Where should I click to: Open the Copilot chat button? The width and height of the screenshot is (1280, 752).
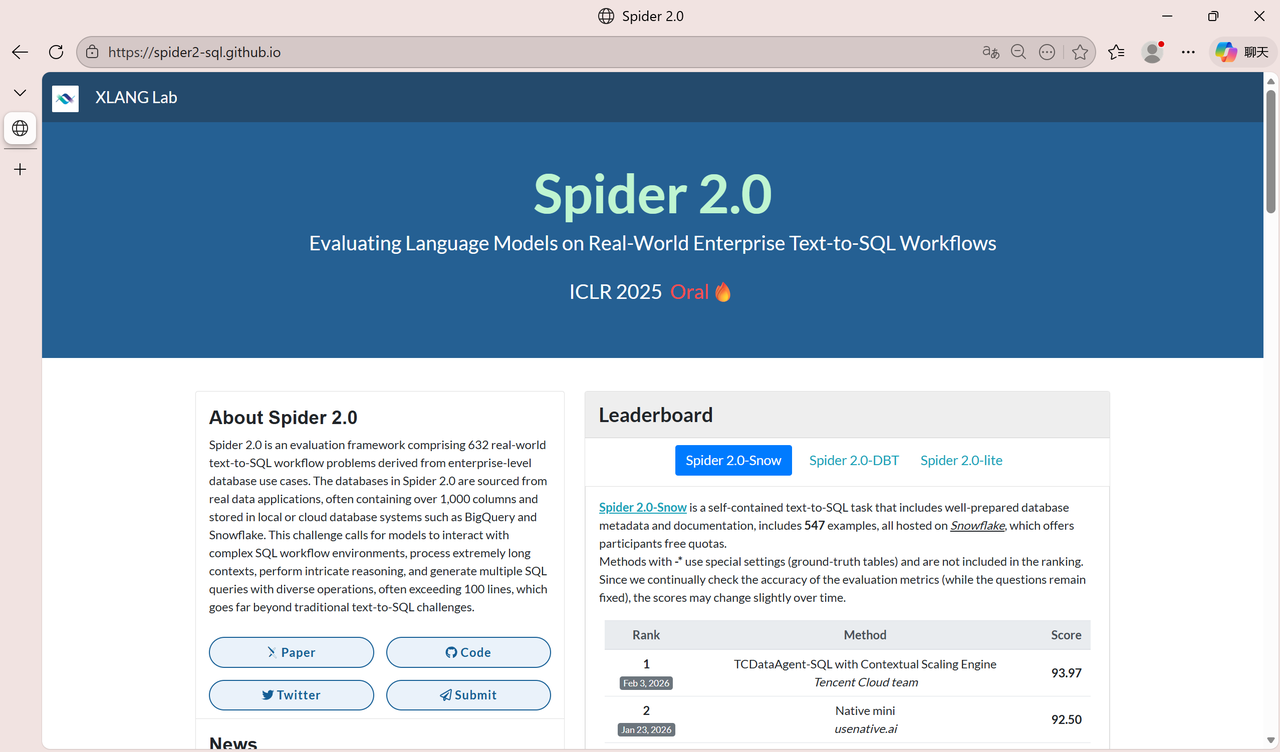click(x=1242, y=52)
